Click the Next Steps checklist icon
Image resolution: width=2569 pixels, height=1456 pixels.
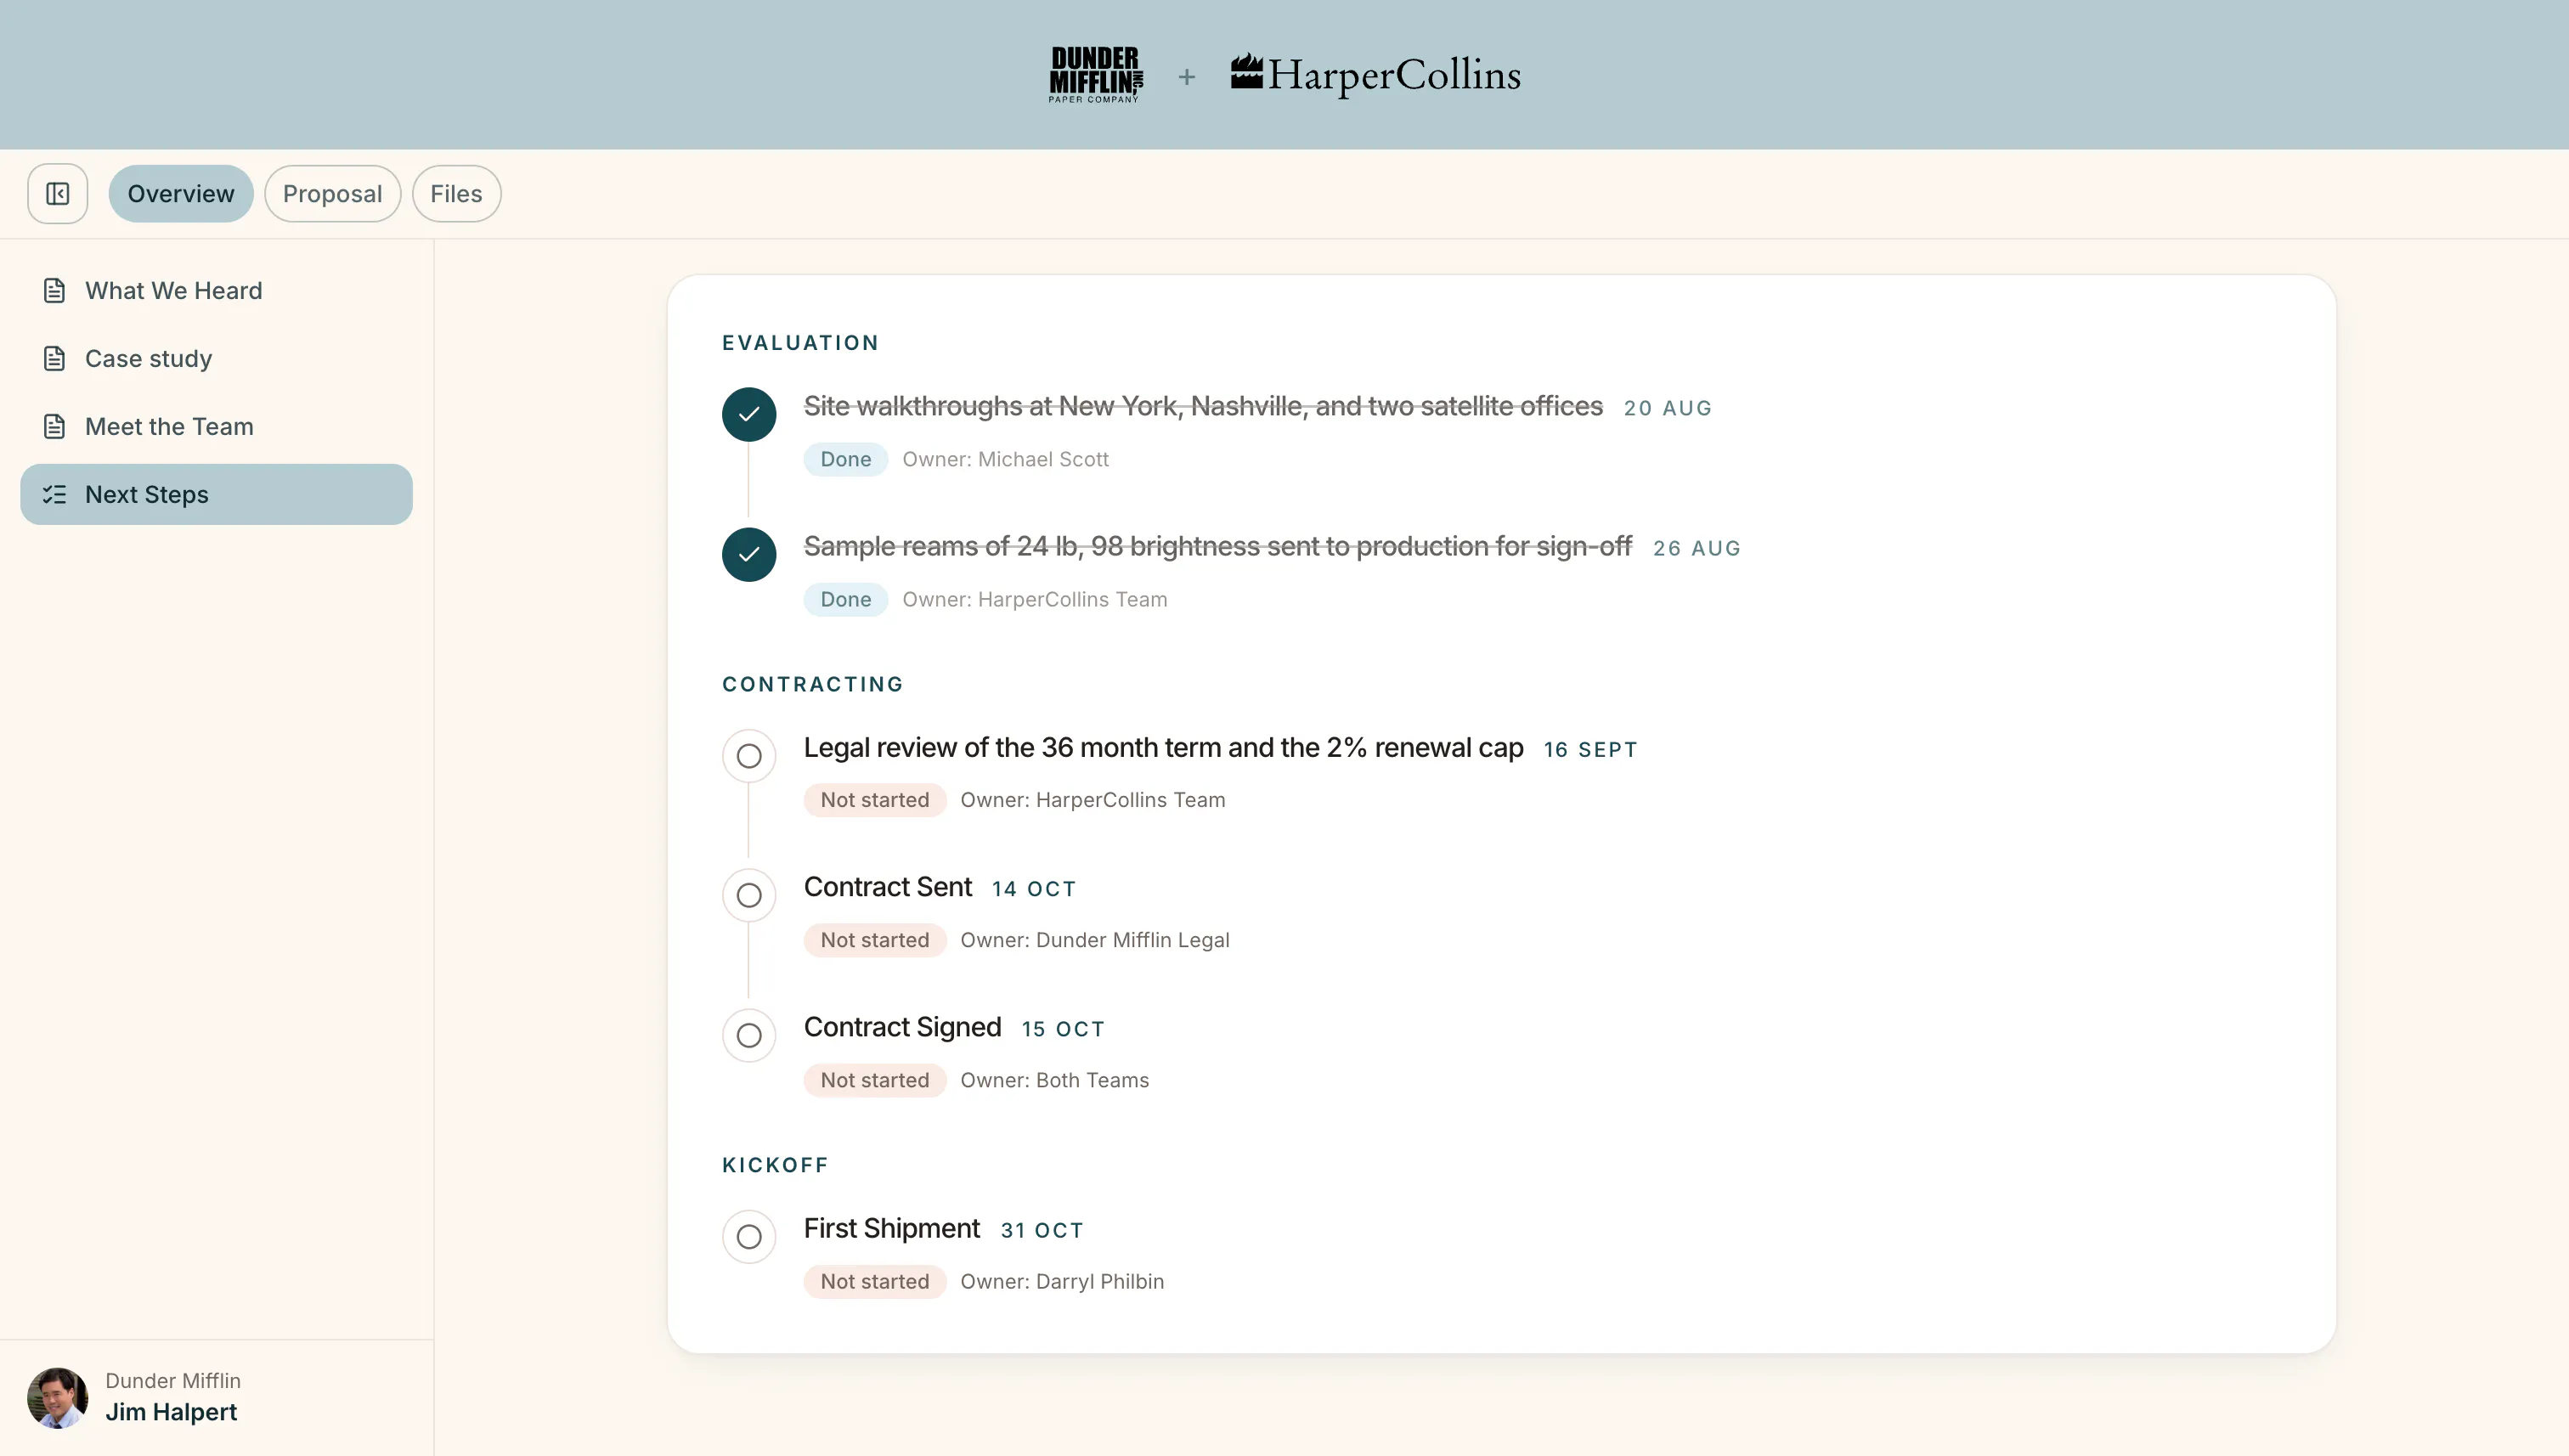point(54,495)
